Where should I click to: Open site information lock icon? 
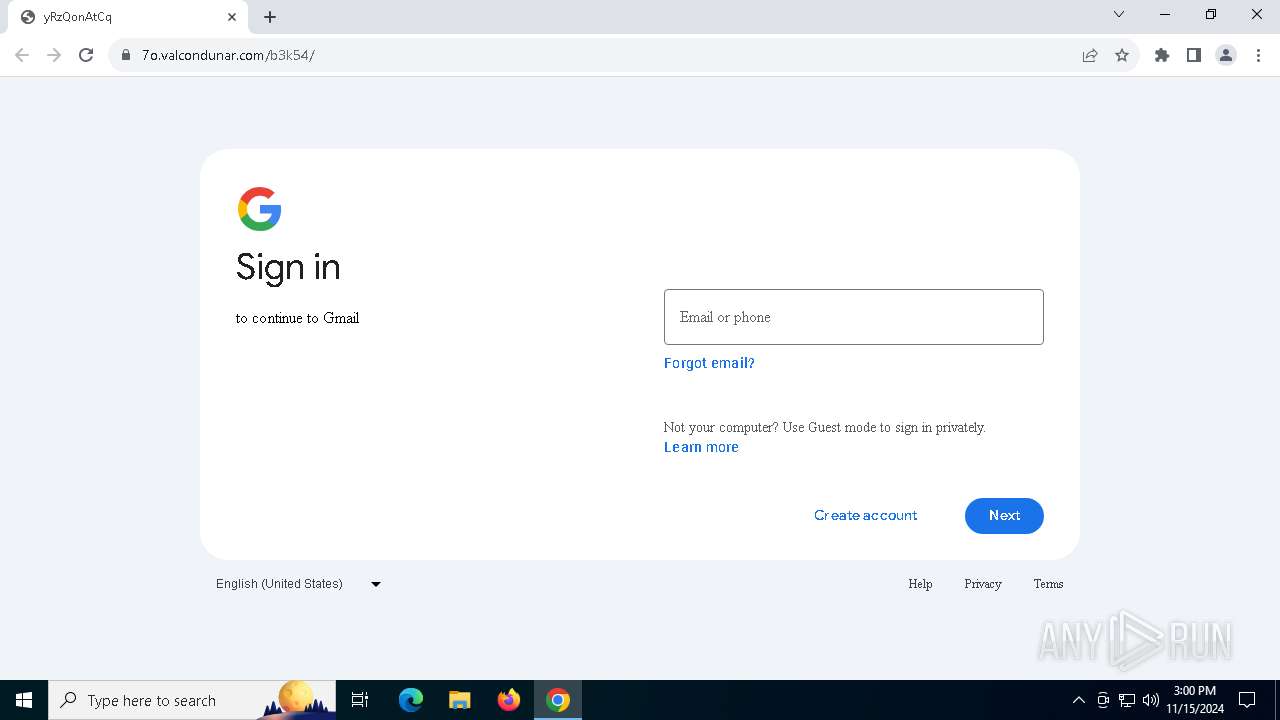tap(126, 55)
